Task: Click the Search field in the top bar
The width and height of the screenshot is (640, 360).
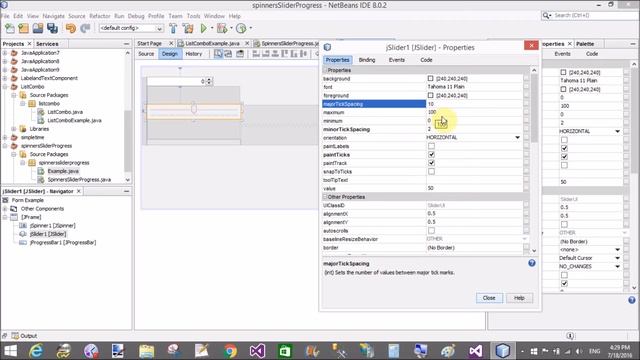Action: (594, 16)
